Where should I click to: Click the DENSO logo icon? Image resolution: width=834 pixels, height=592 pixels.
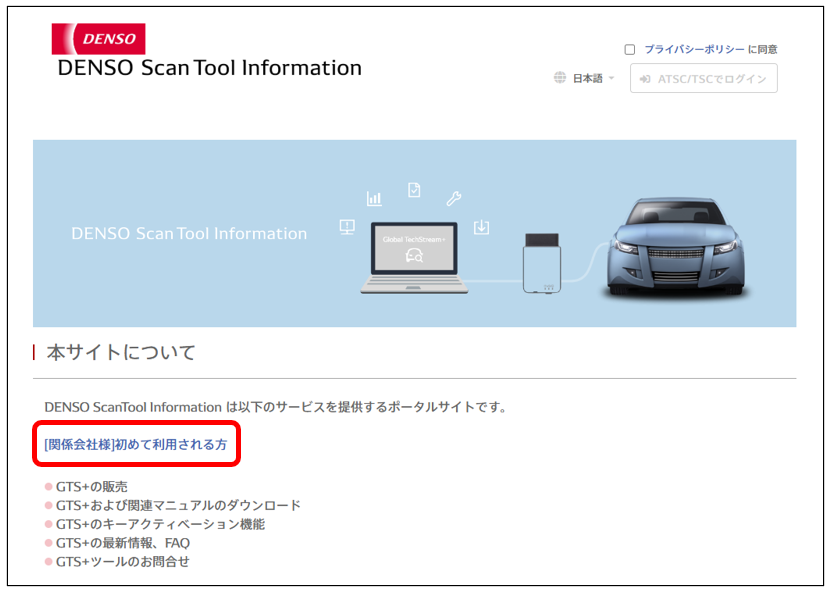[x=98, y=38]
